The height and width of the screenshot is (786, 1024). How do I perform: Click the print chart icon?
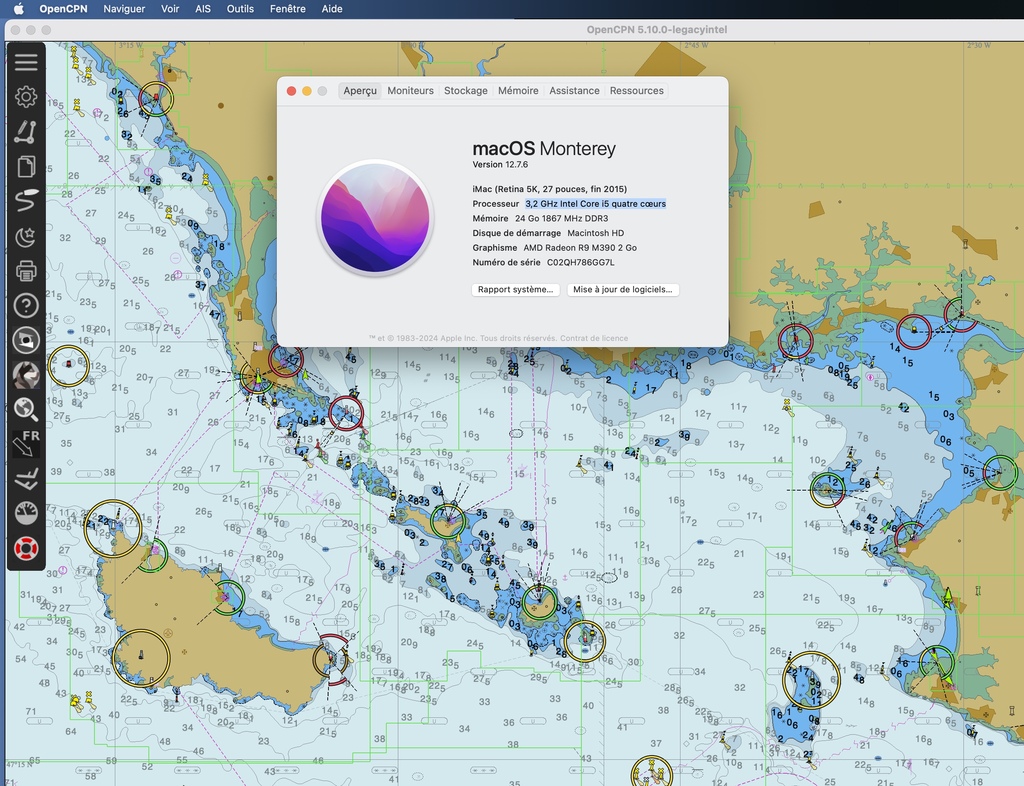click(26, 270)
